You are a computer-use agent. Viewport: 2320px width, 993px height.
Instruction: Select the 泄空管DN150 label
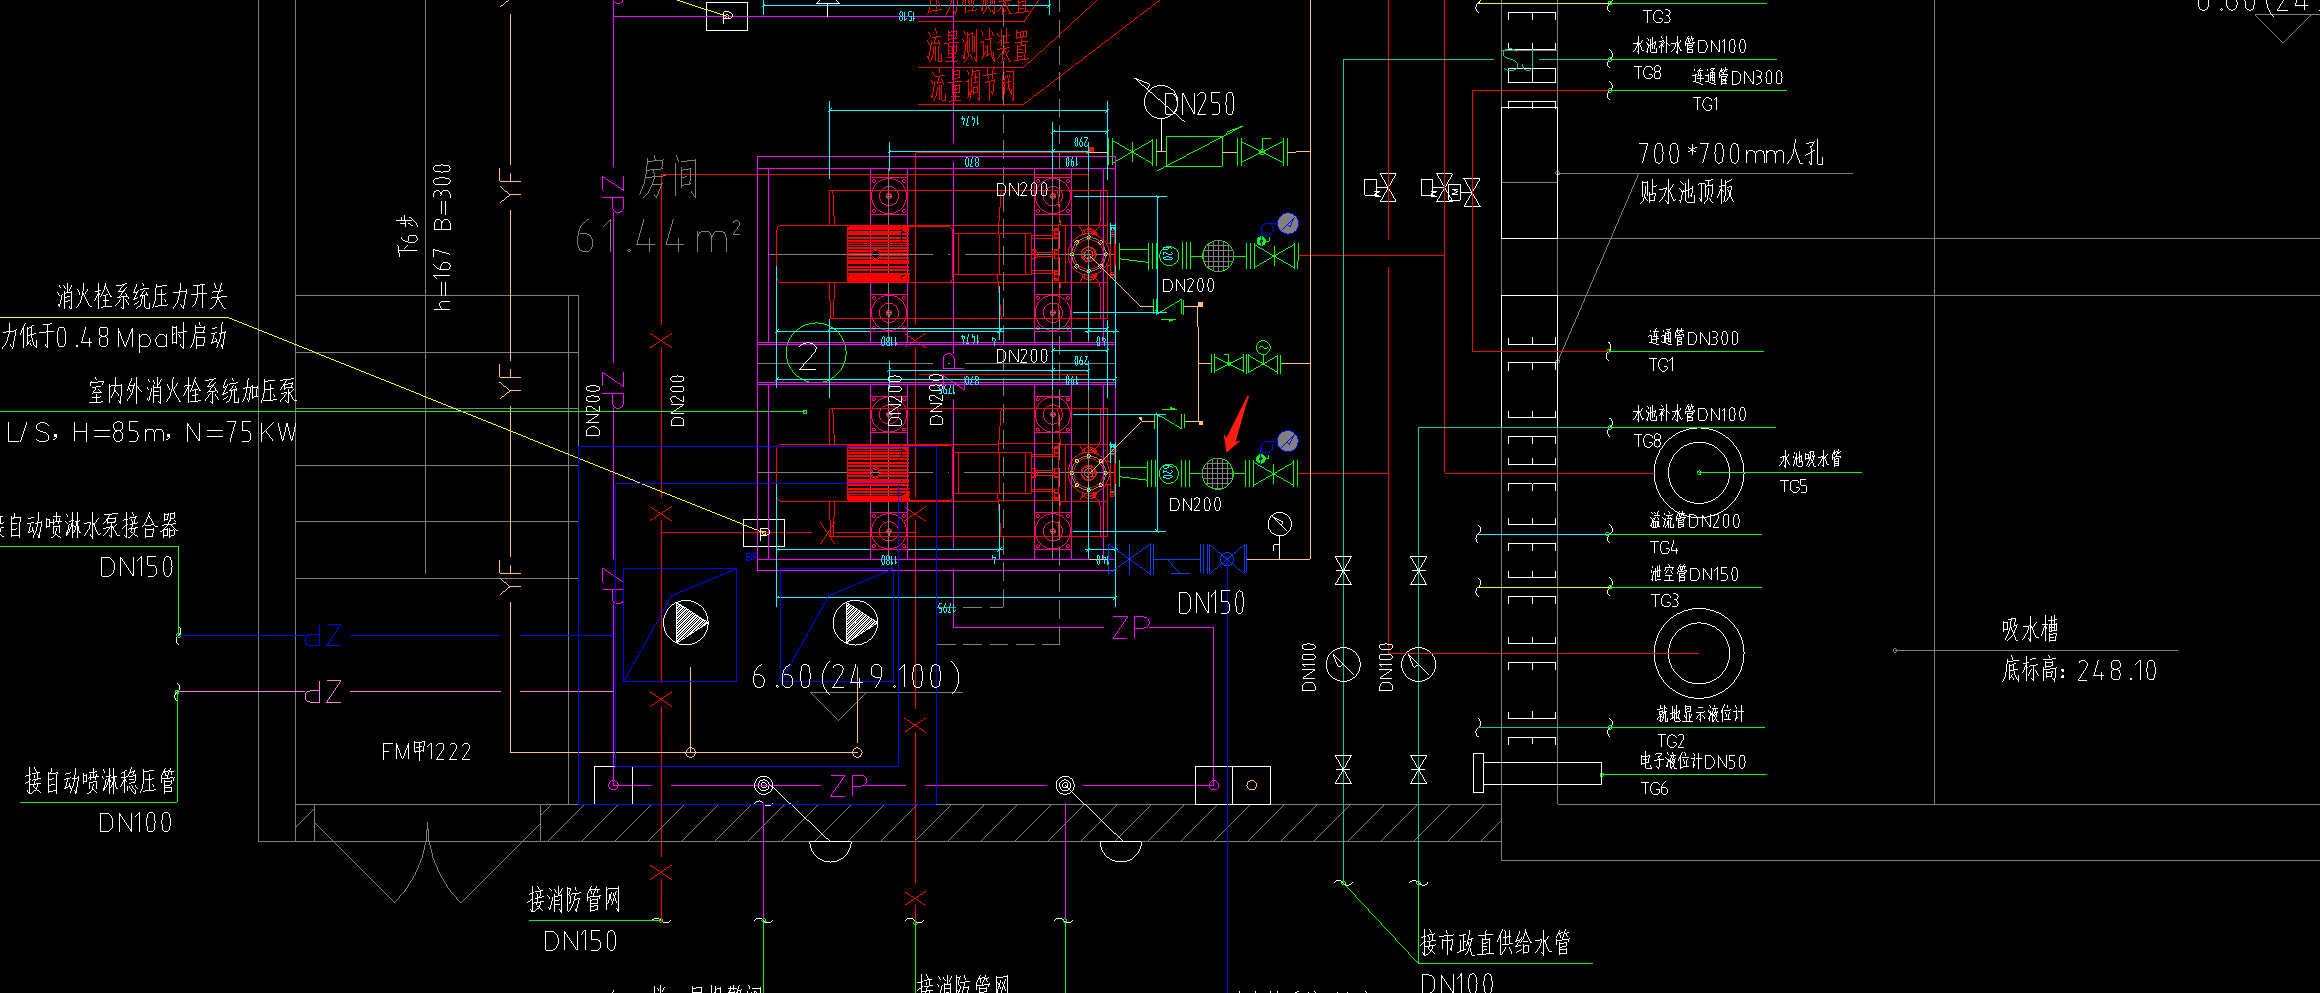1694,574
